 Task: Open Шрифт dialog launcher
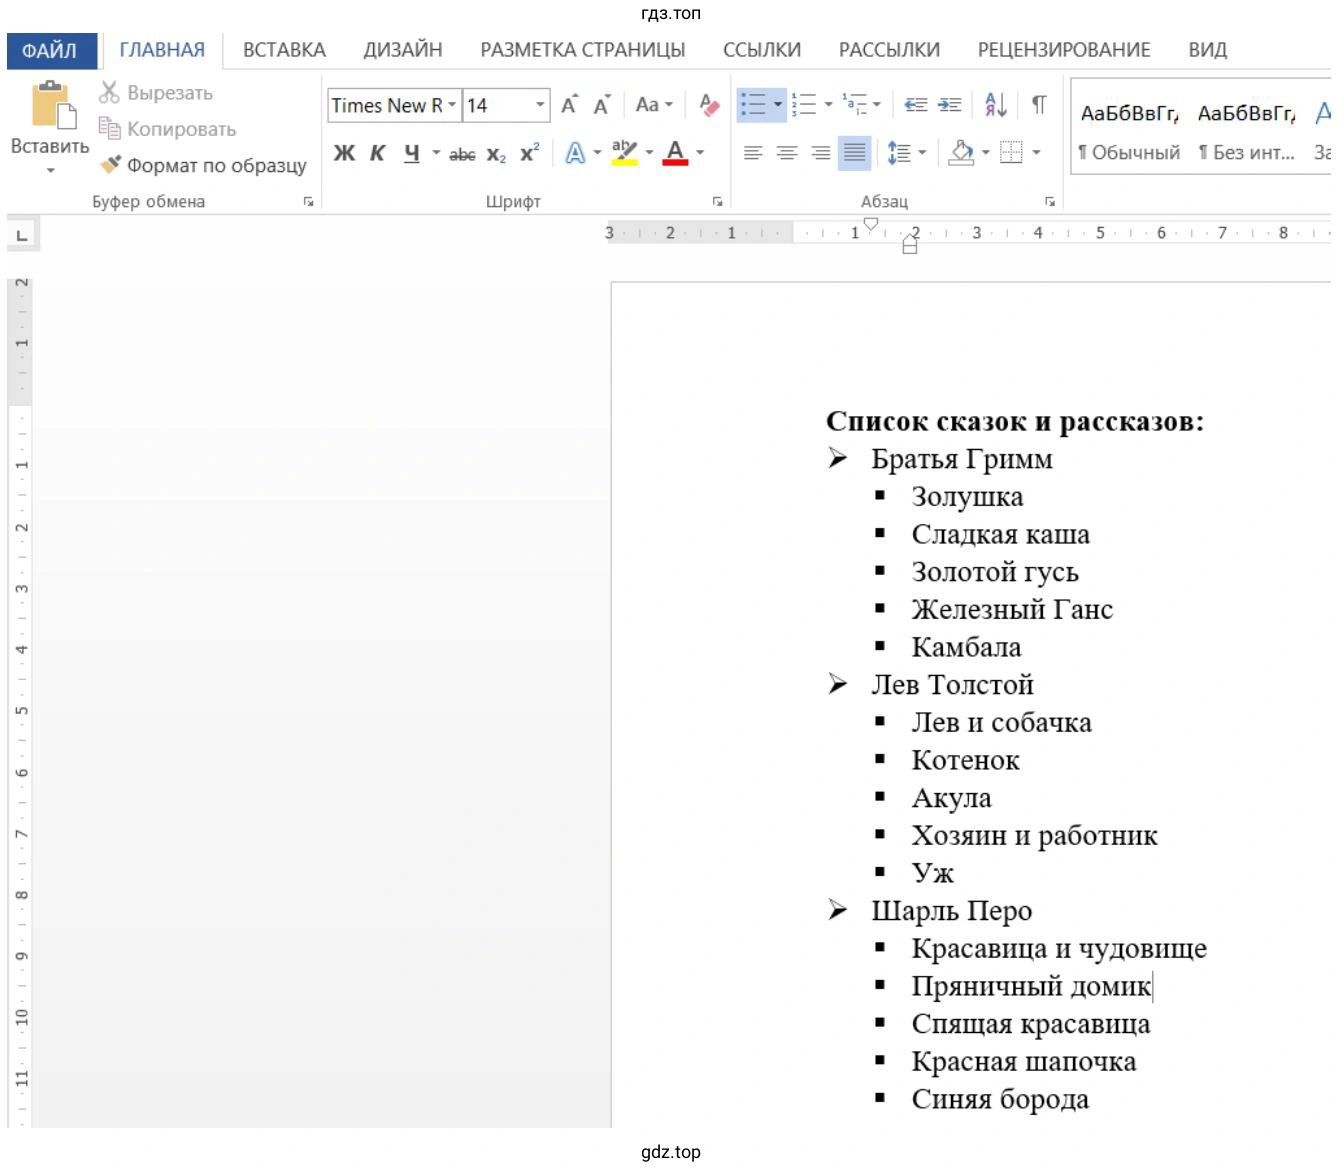tap(717, 201)
